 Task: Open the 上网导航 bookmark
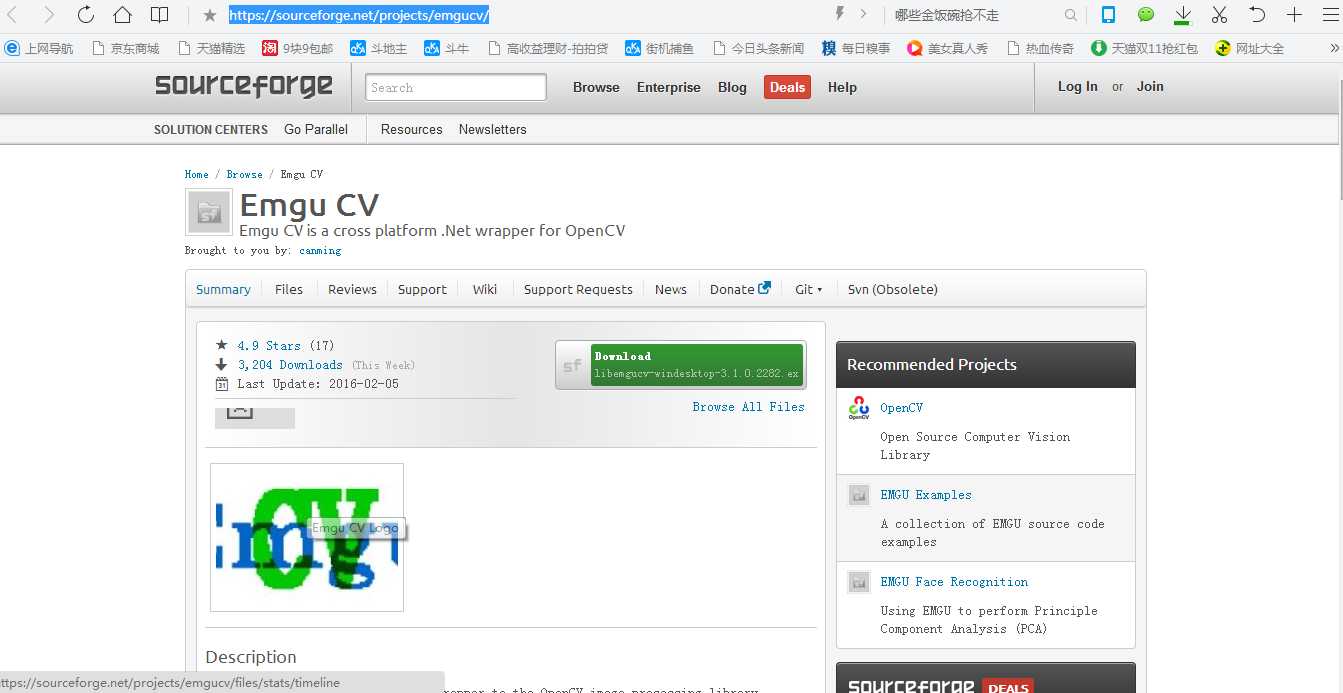tap(39, 48)
